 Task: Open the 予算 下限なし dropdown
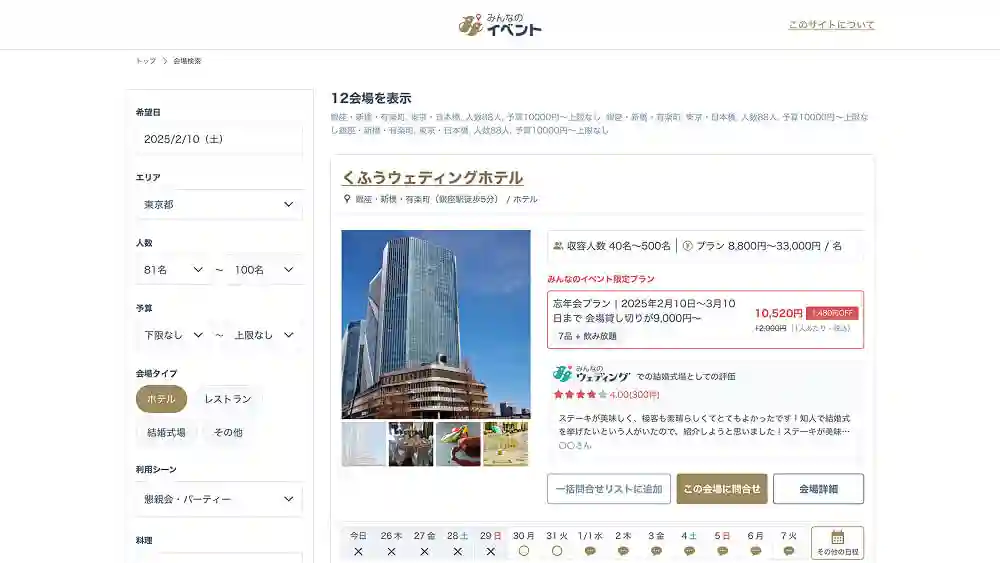[x=173, y=335]
